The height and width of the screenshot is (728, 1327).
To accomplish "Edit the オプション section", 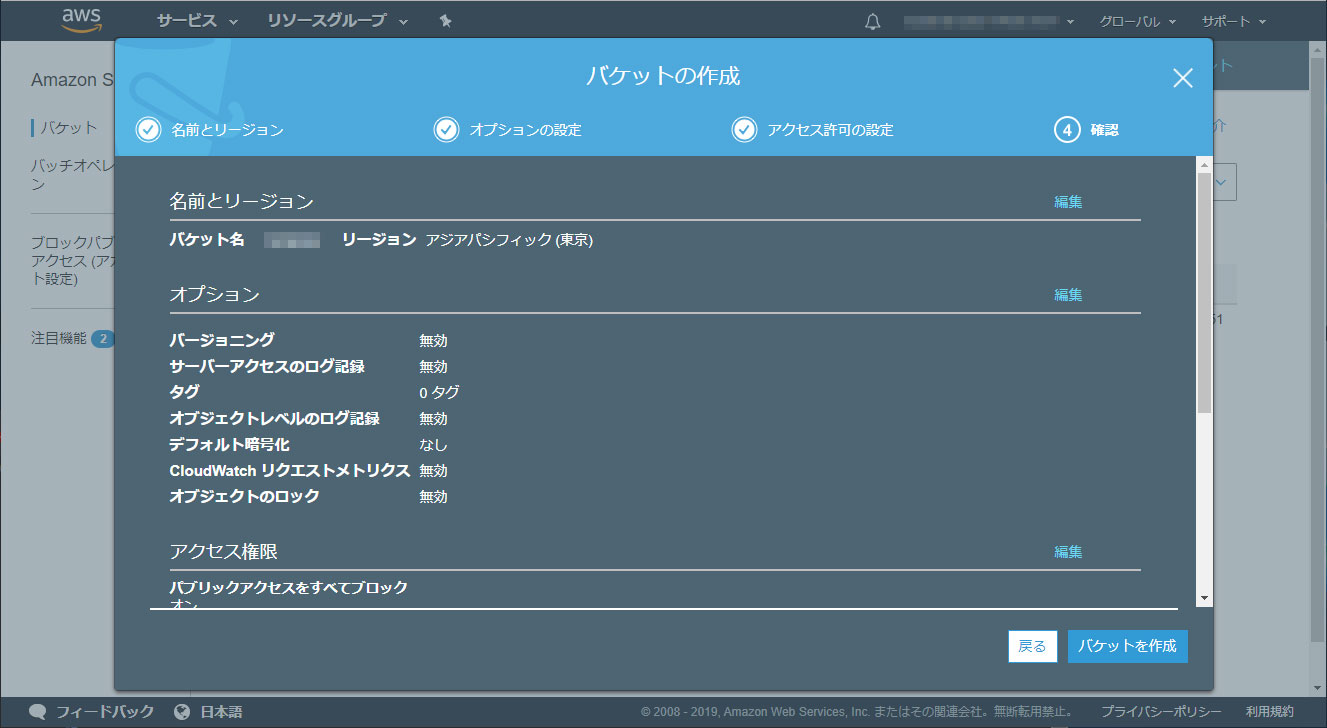I will [x=1068, y=295].
